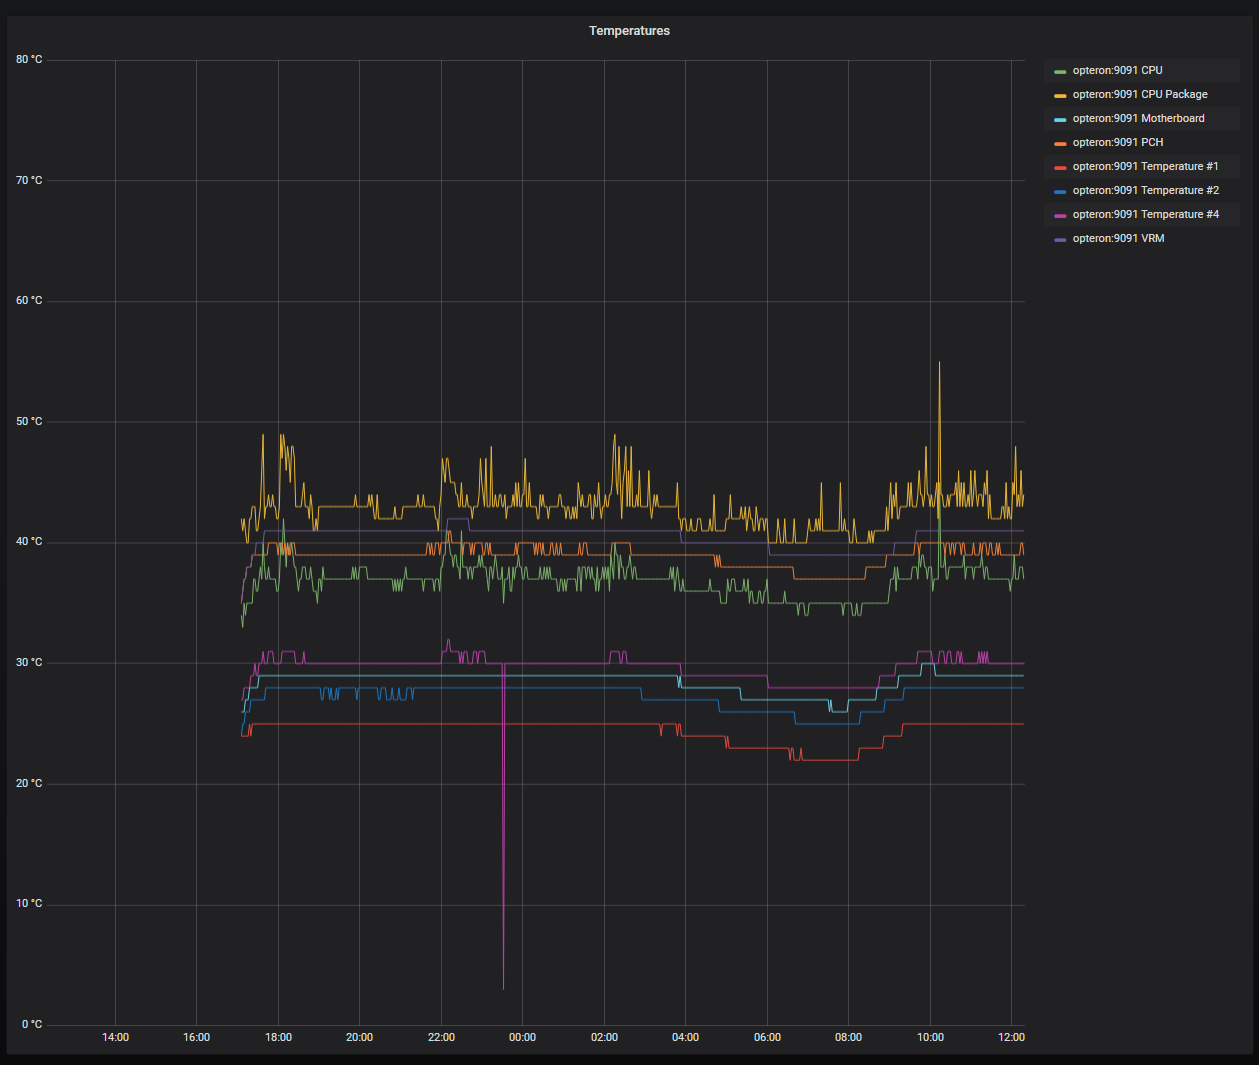Toggle the opteron:9091 VRM legend label
The width and height of the screenshot is (1259, 1065).
click(1118, 239)
